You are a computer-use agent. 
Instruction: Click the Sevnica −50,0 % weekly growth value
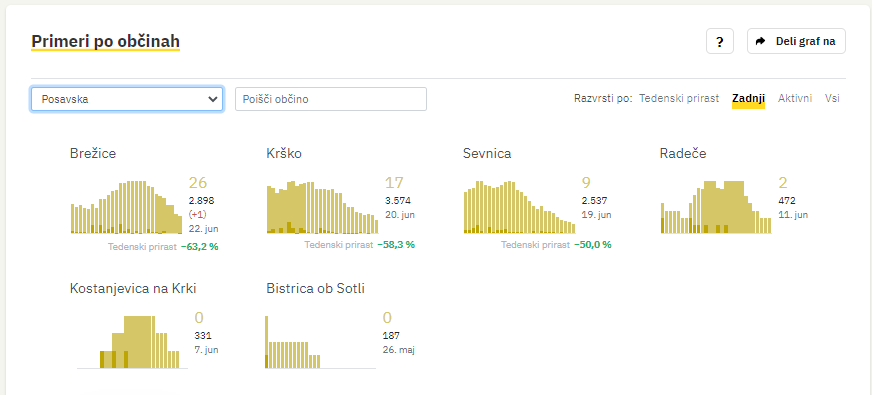coord(593,245)
